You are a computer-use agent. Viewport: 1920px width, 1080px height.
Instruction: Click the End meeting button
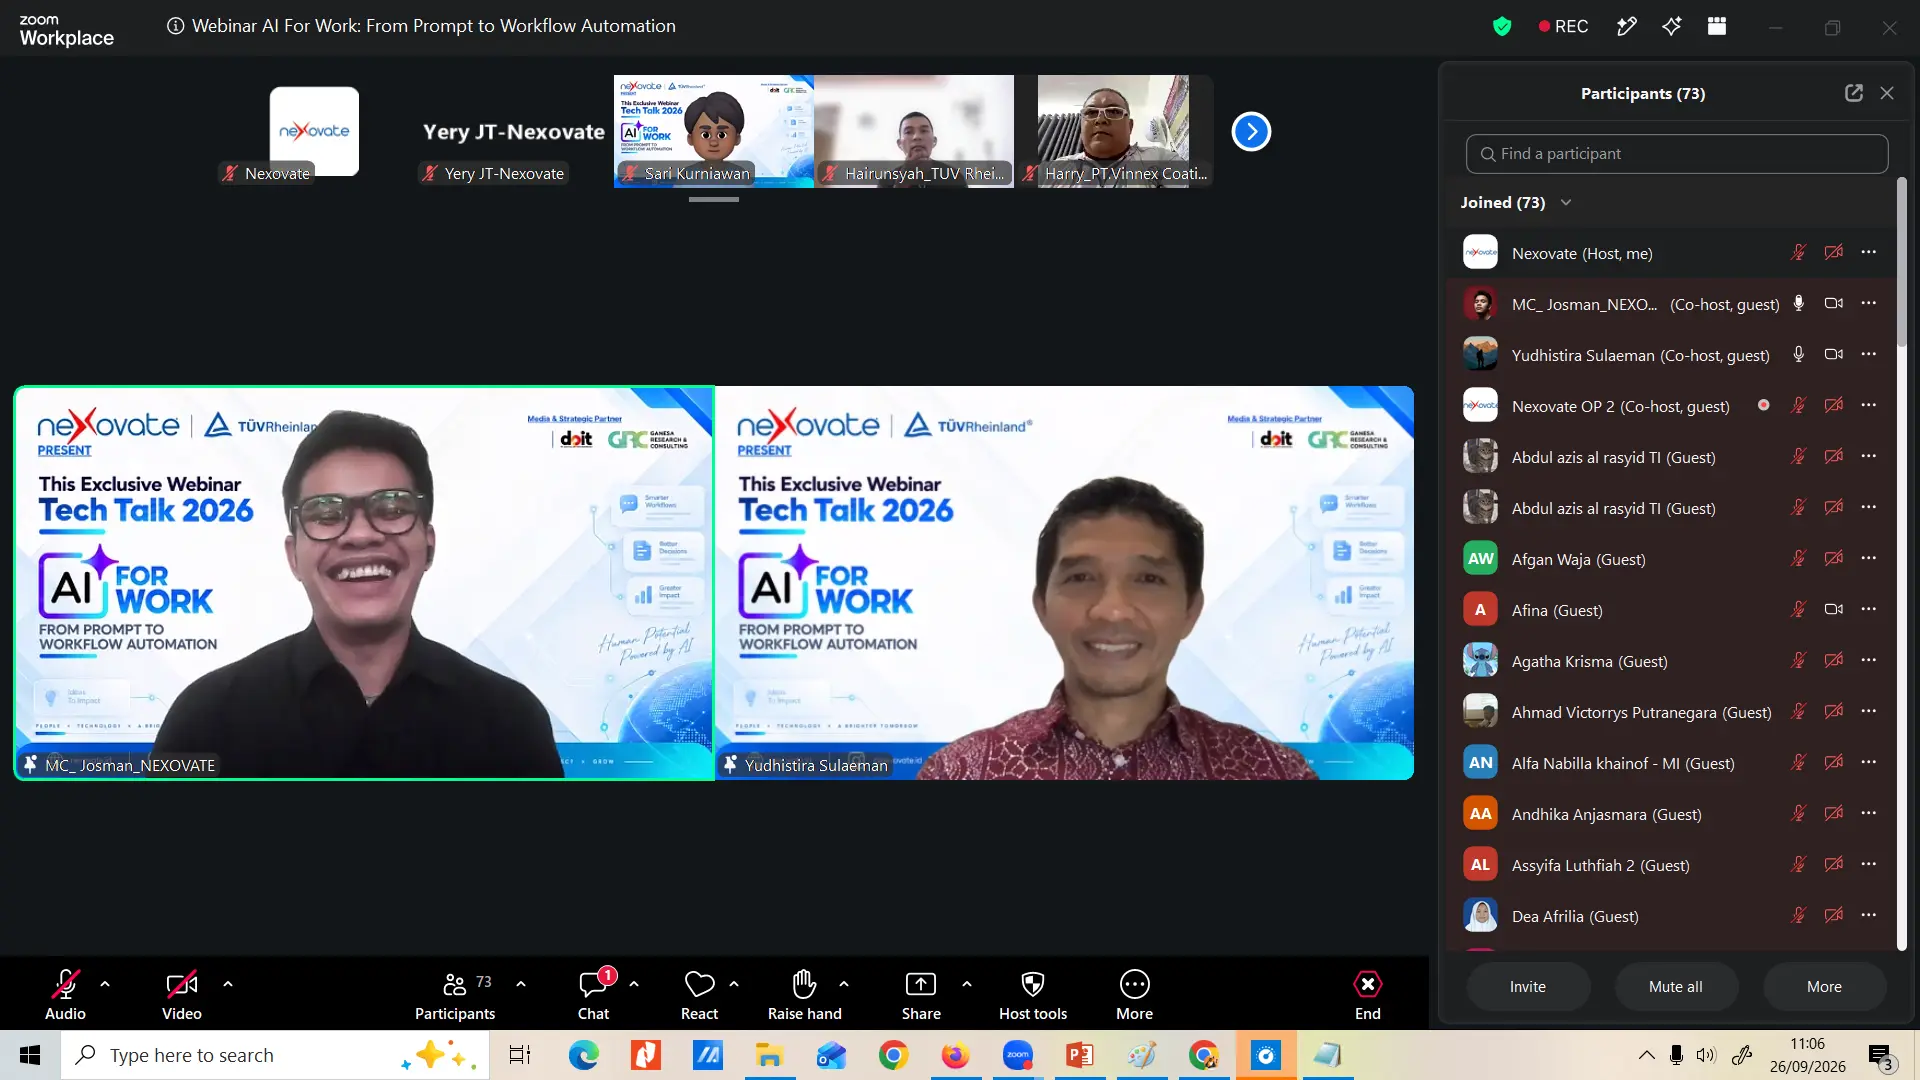(x=1368, y=994)
